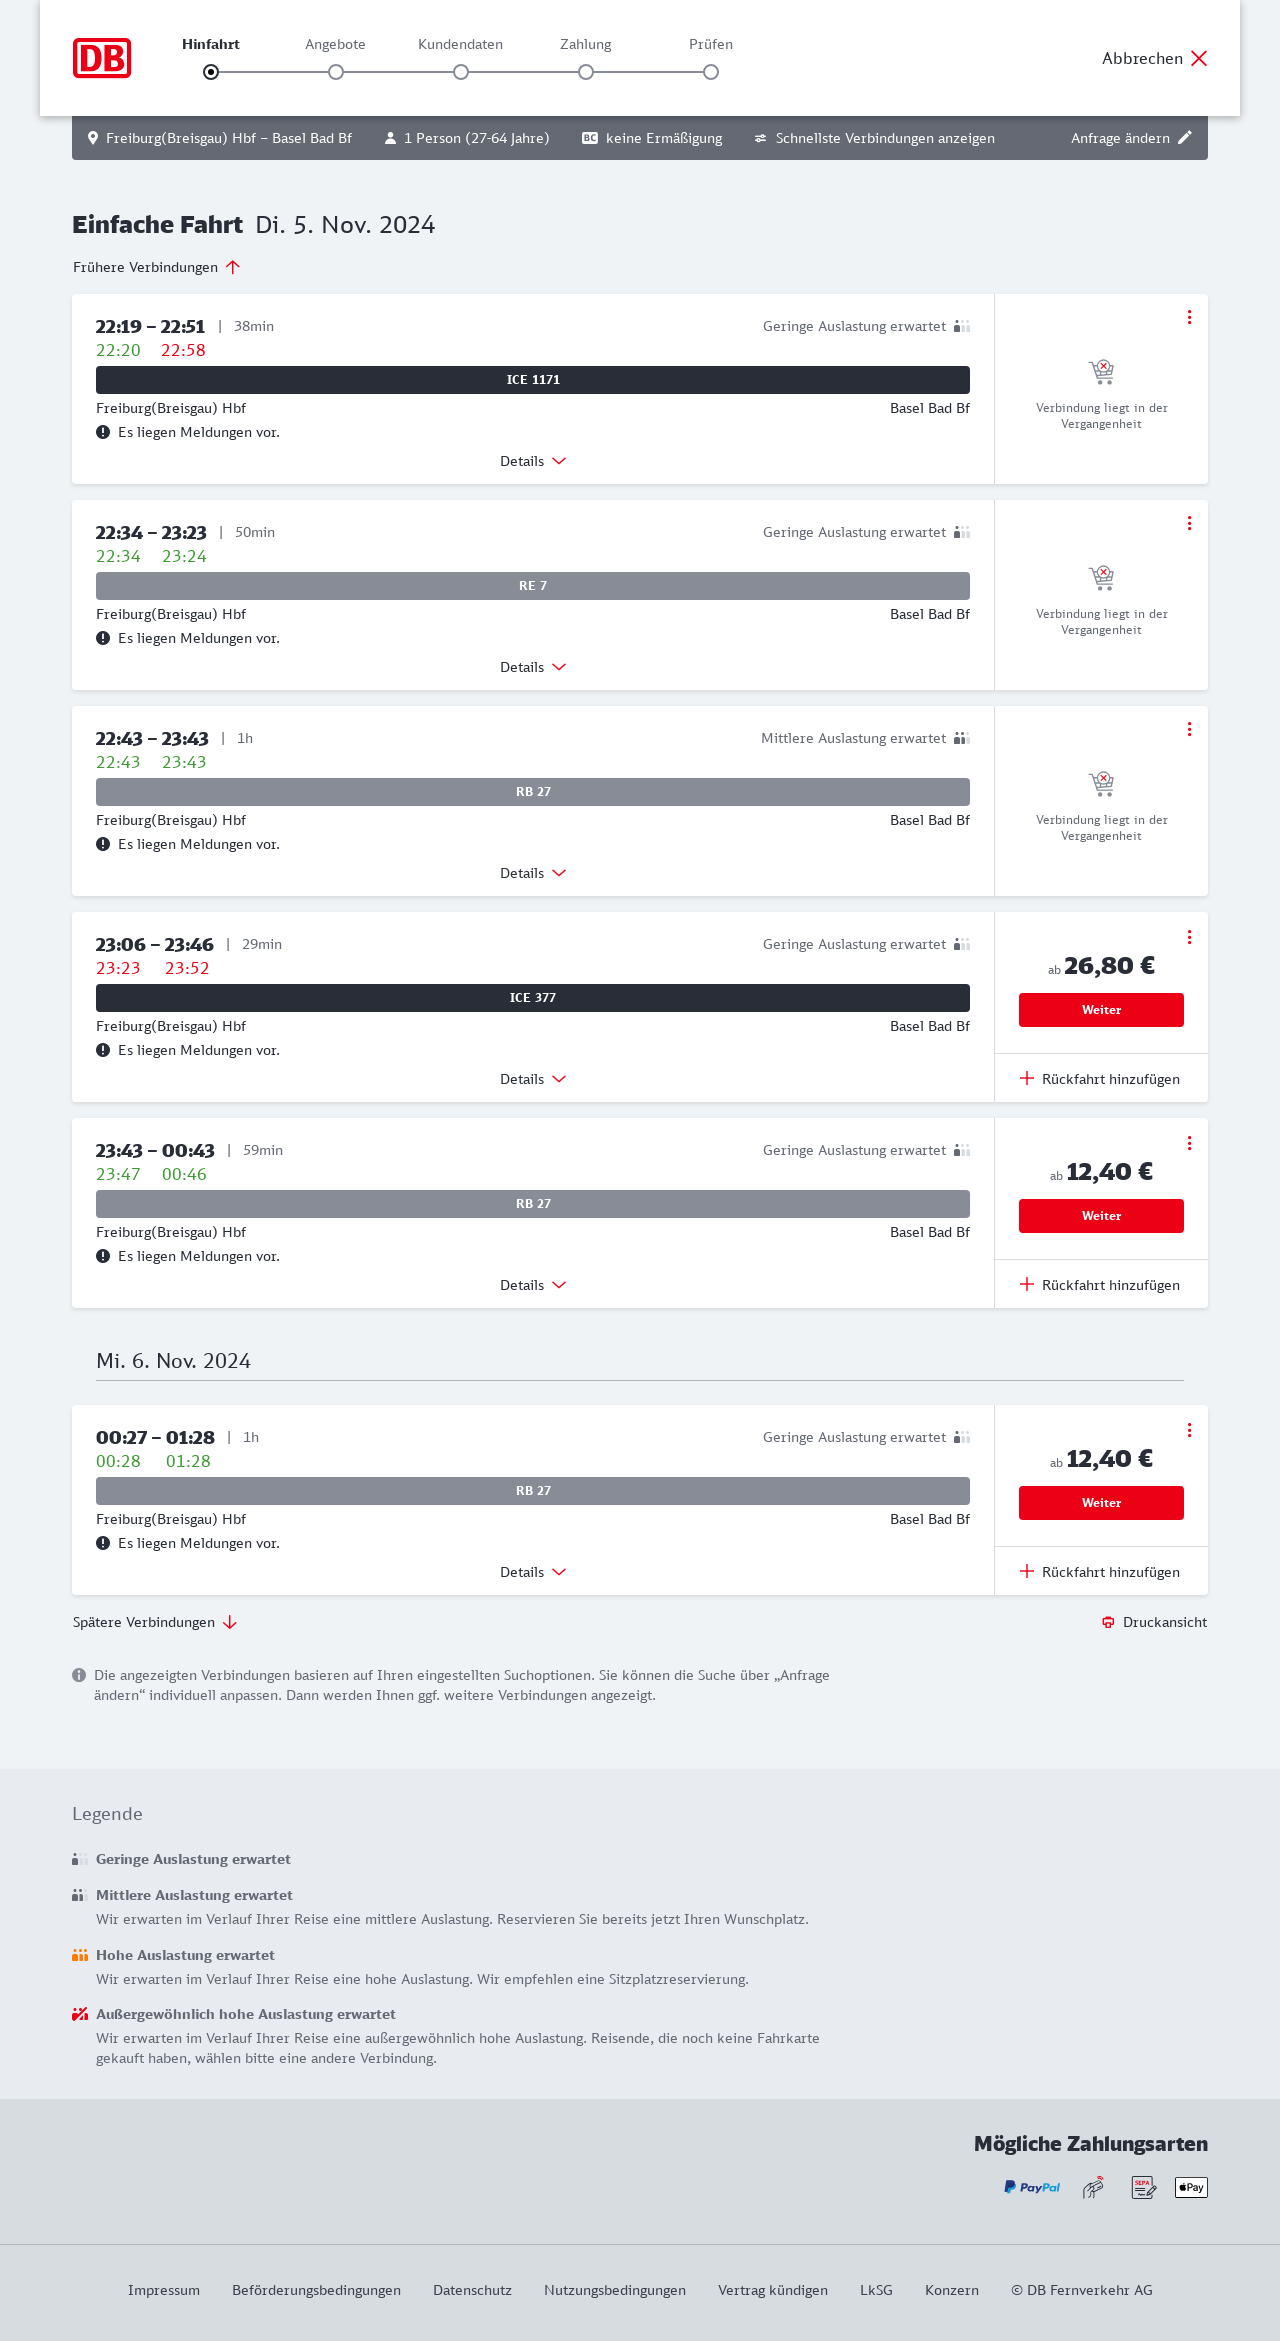Screen dimensions: 1280x2341
Task: Select the Kundendaten step circle
Action: pyautogui.click(x=461, y=72)
